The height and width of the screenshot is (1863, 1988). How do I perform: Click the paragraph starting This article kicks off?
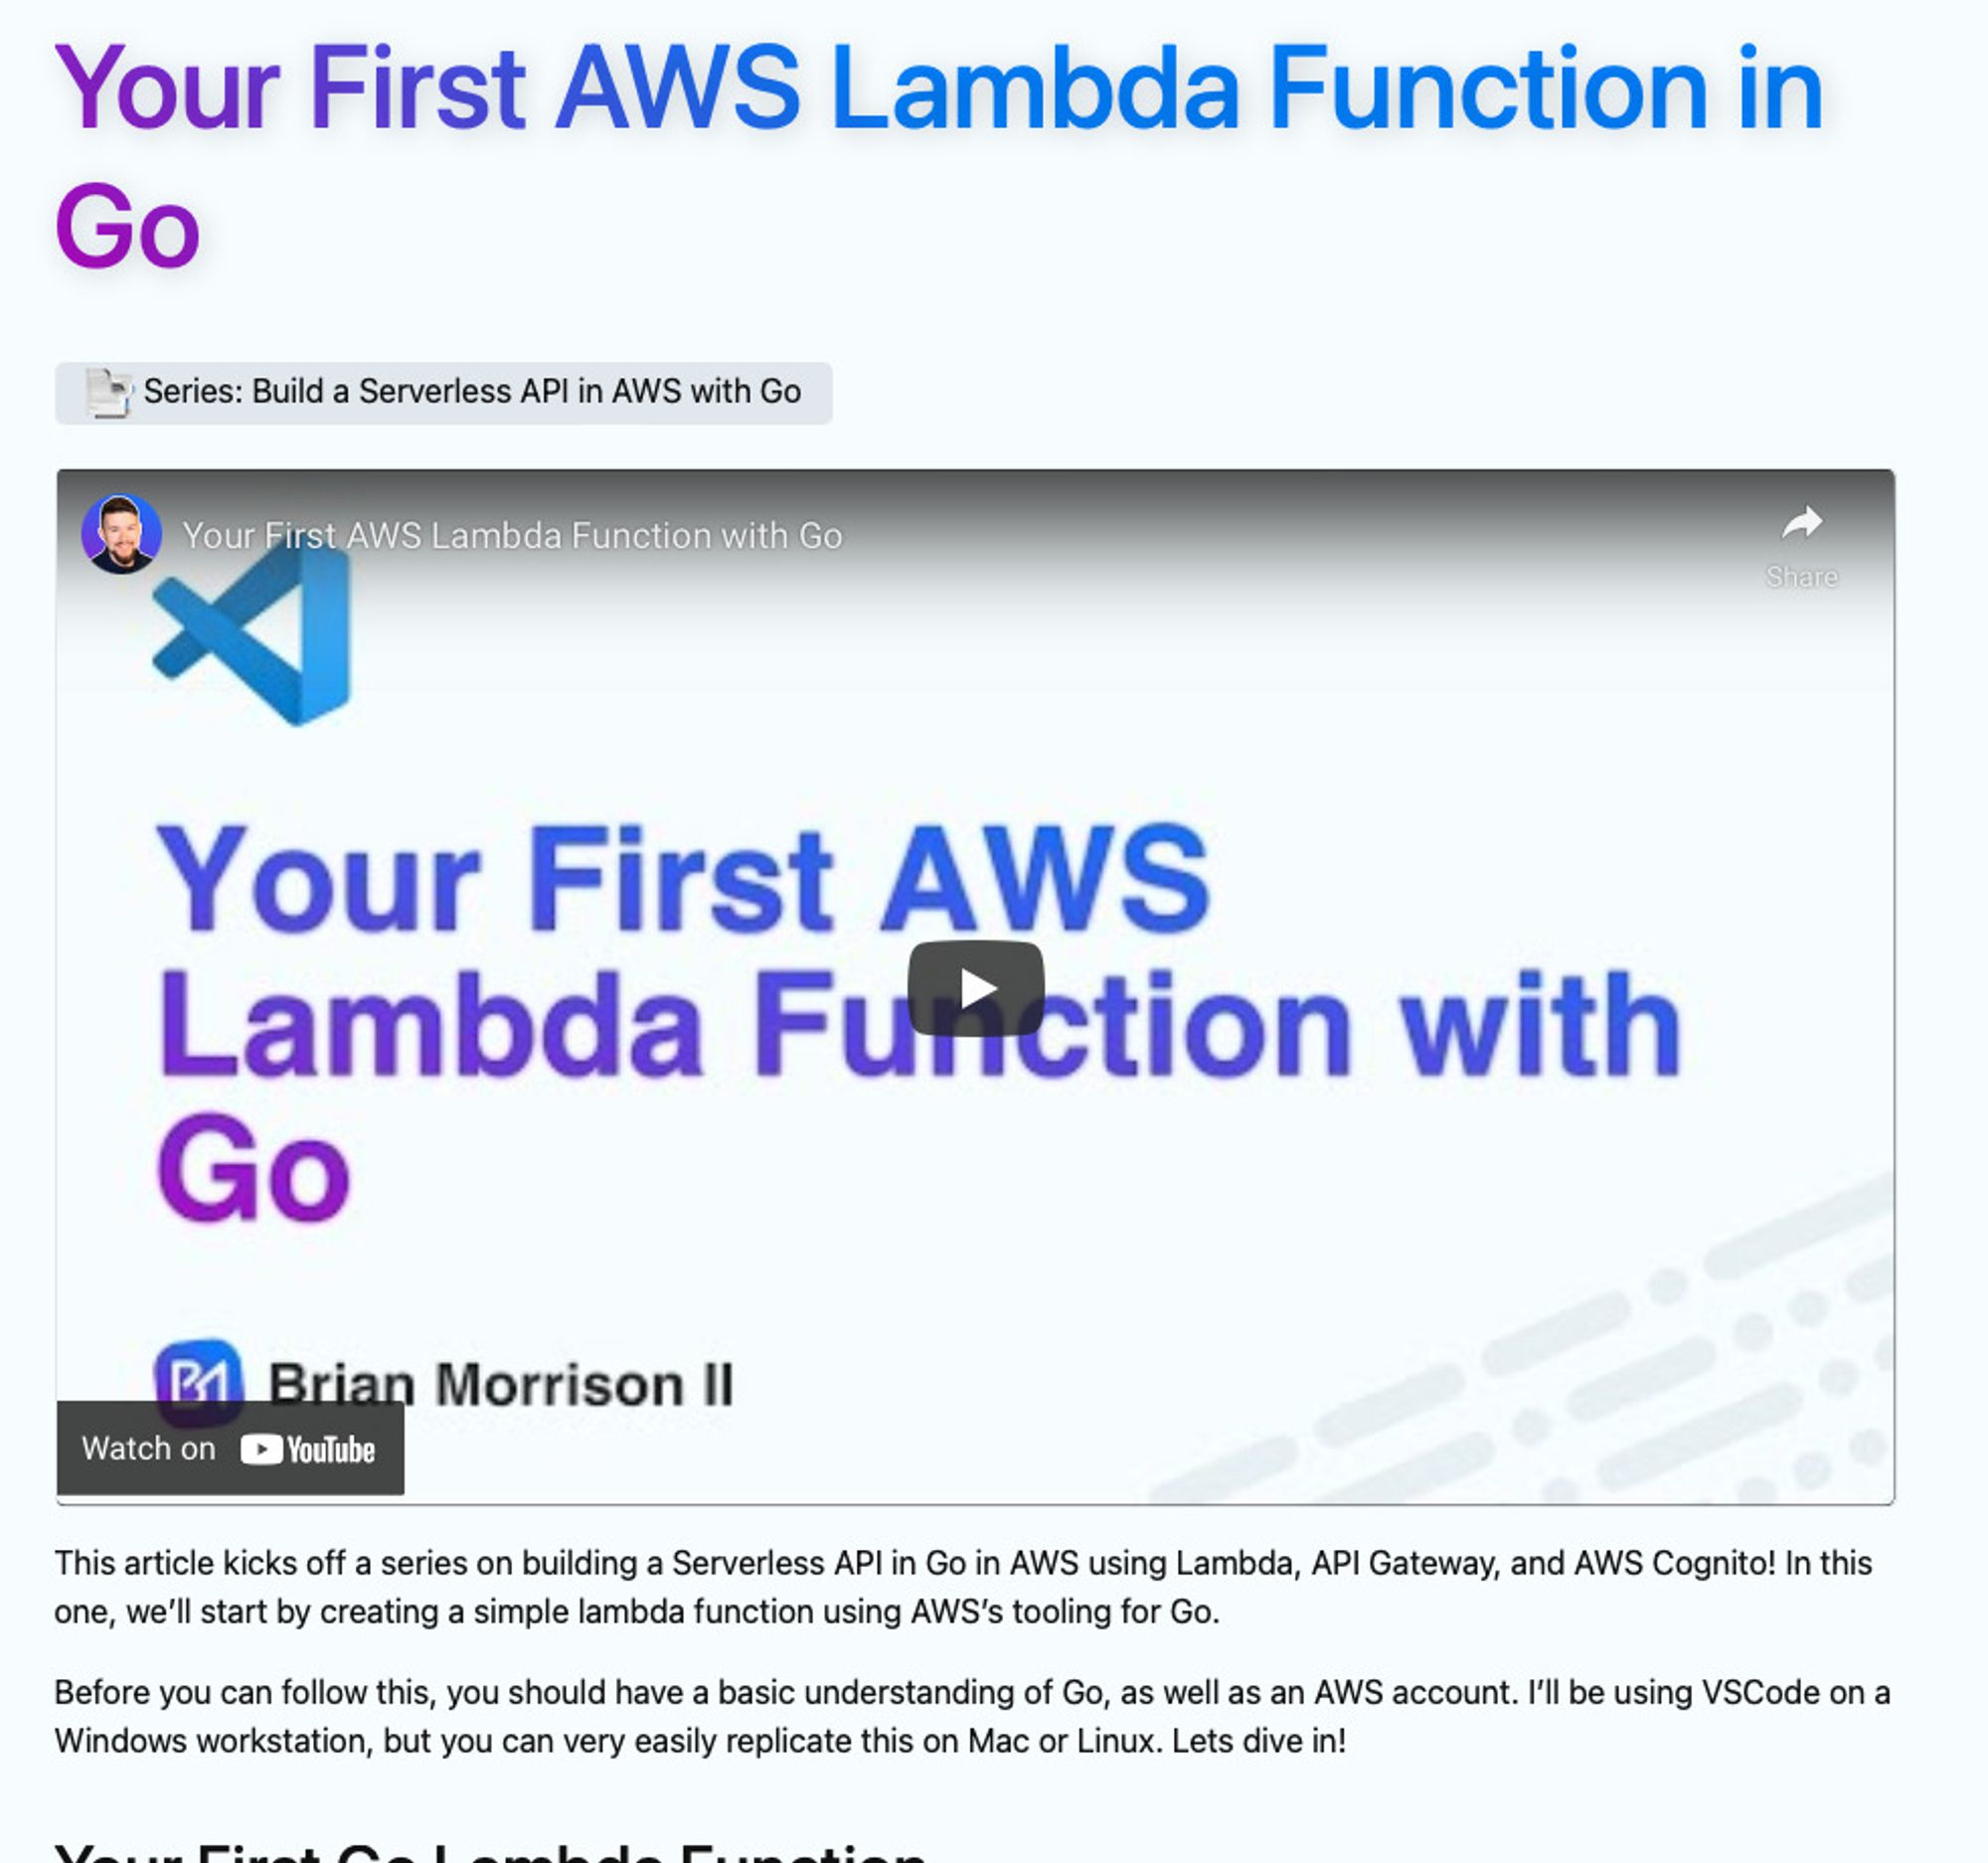(963, 1587)
